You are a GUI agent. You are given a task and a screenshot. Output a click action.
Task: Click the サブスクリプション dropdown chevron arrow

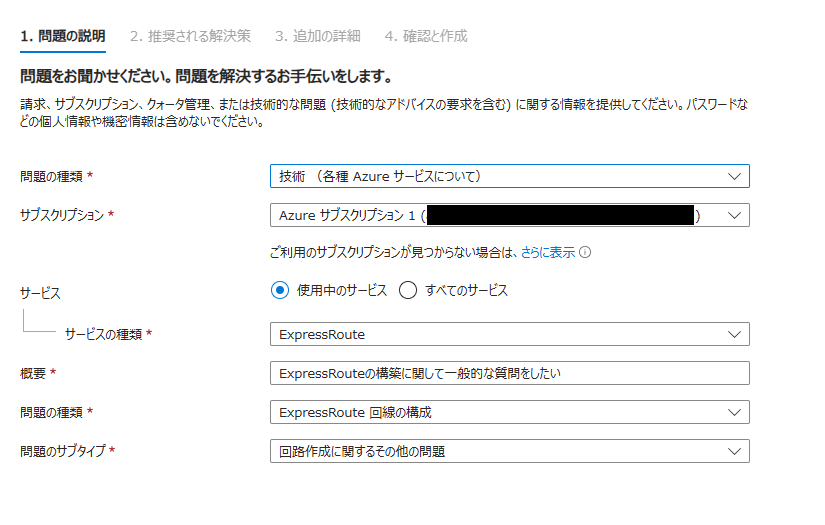[x=735, y=216]
